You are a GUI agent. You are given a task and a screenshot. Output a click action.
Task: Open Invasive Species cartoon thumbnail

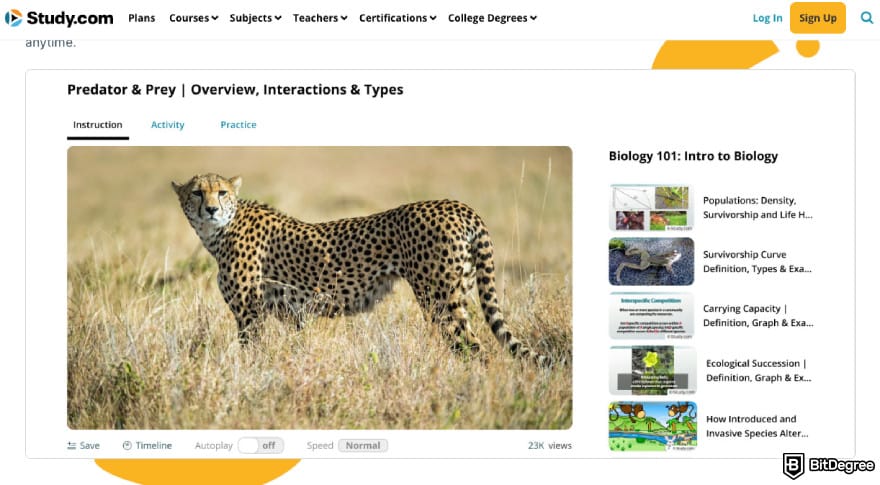[x=652, y=426]
